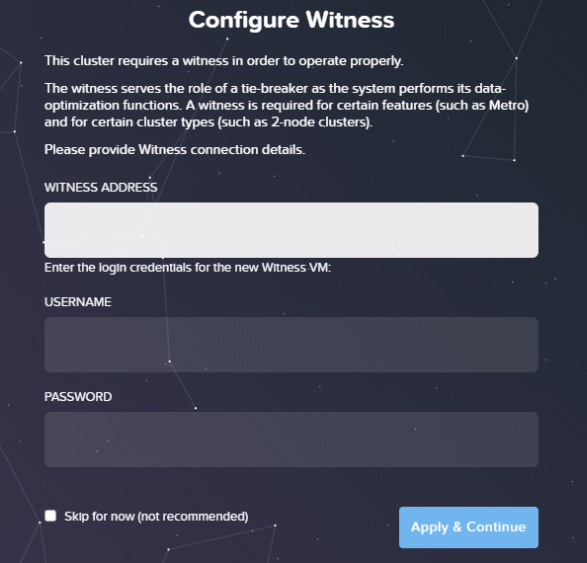Click the '2-node clusters' mention in description
This screenshot has height=563, width=587.
(319, 122)
